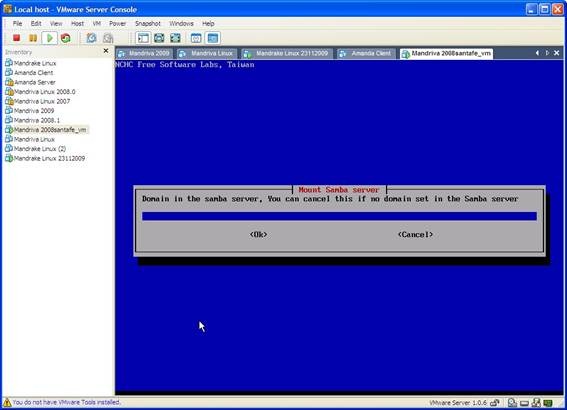This screenshot has width=567, height=410.
Task: Toggle the inventory sidebar view icon
Action: pyautogui.click(x=143, y=38)
